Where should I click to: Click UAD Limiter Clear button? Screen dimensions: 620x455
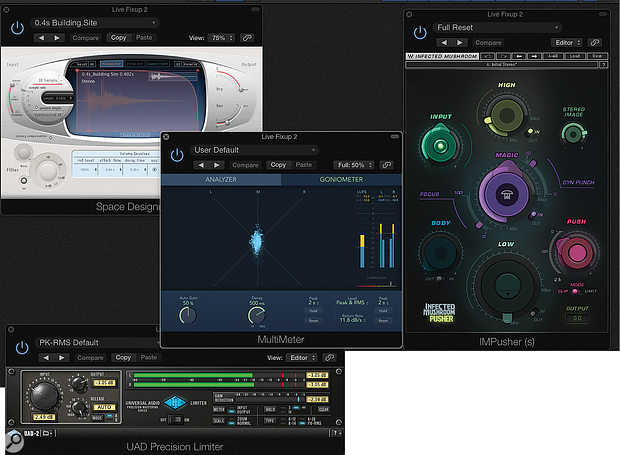pos(323,410)
